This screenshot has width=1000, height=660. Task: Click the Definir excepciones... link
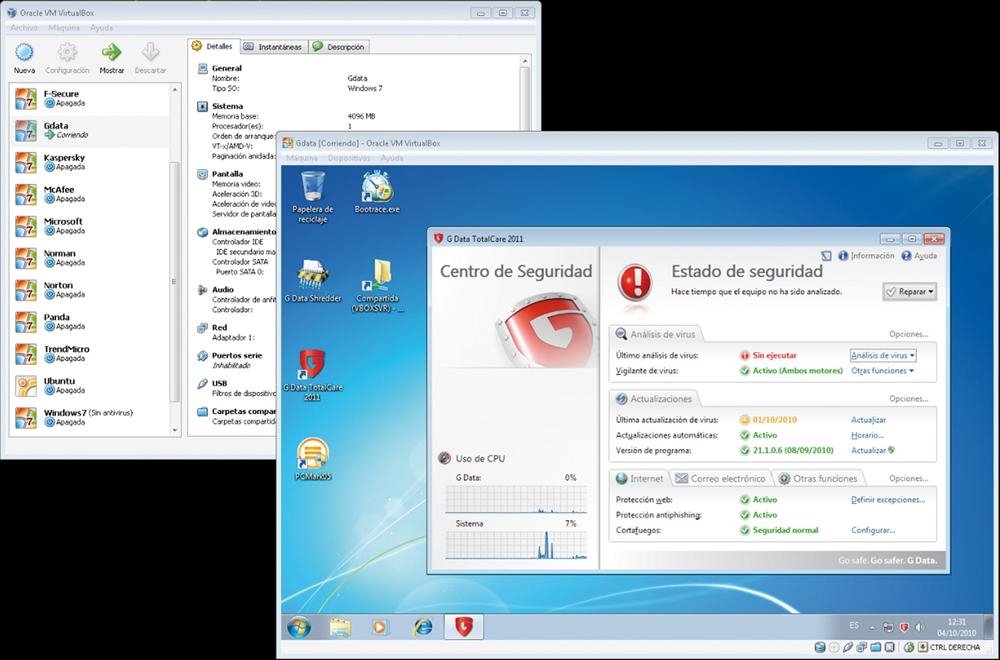[x=888, y=499]
